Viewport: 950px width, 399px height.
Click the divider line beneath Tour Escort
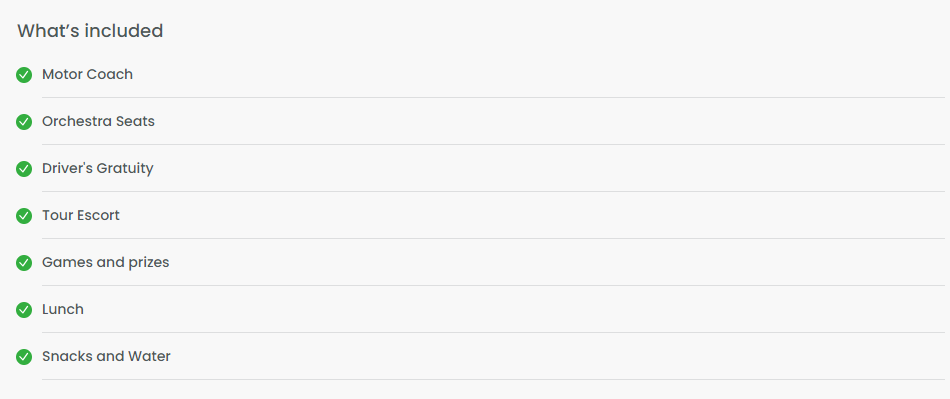point(493,239)
